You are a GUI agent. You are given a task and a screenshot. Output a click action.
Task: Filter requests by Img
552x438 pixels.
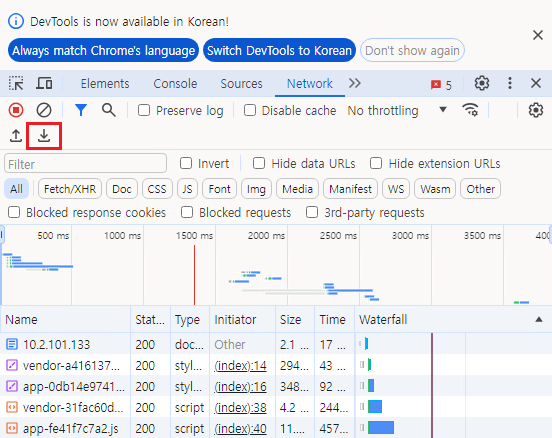[x=256, y=189]
